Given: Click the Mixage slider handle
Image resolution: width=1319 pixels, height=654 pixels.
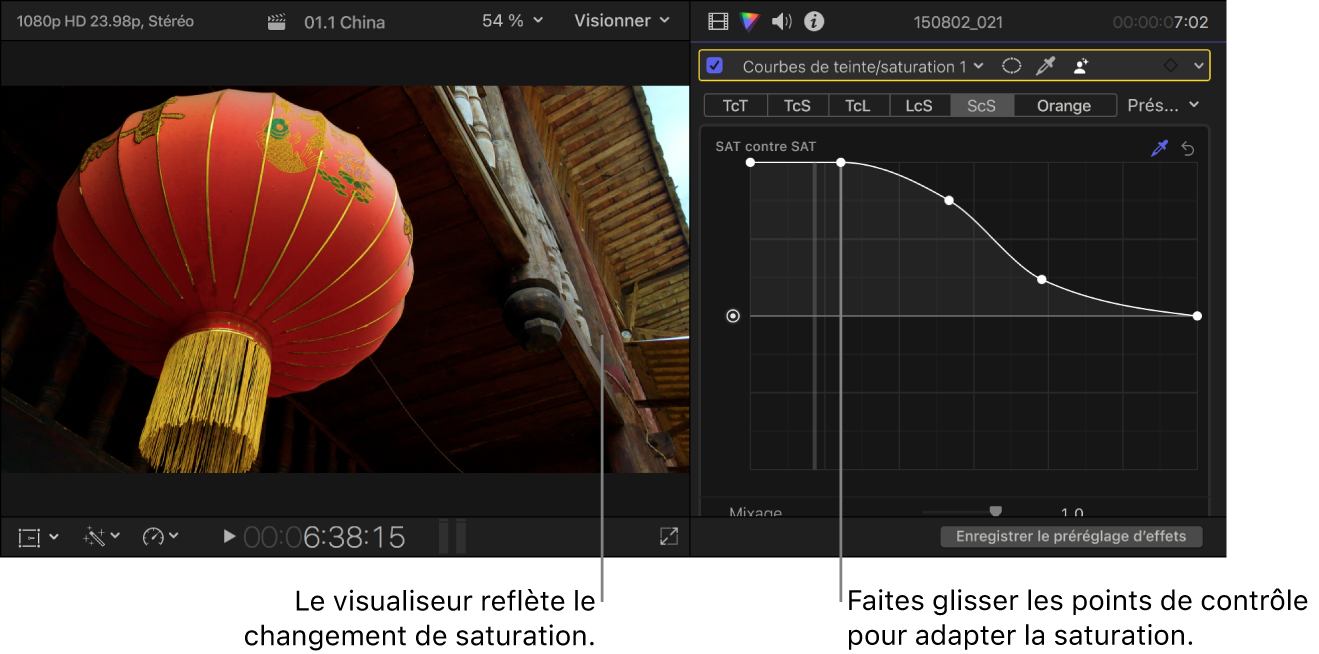Looking at the screenshot, I should tap(995, 511).
